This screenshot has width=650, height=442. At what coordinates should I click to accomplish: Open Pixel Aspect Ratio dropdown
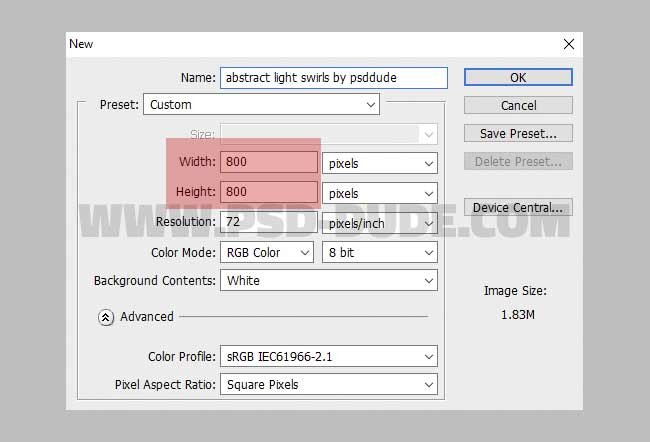coord(329,385)
